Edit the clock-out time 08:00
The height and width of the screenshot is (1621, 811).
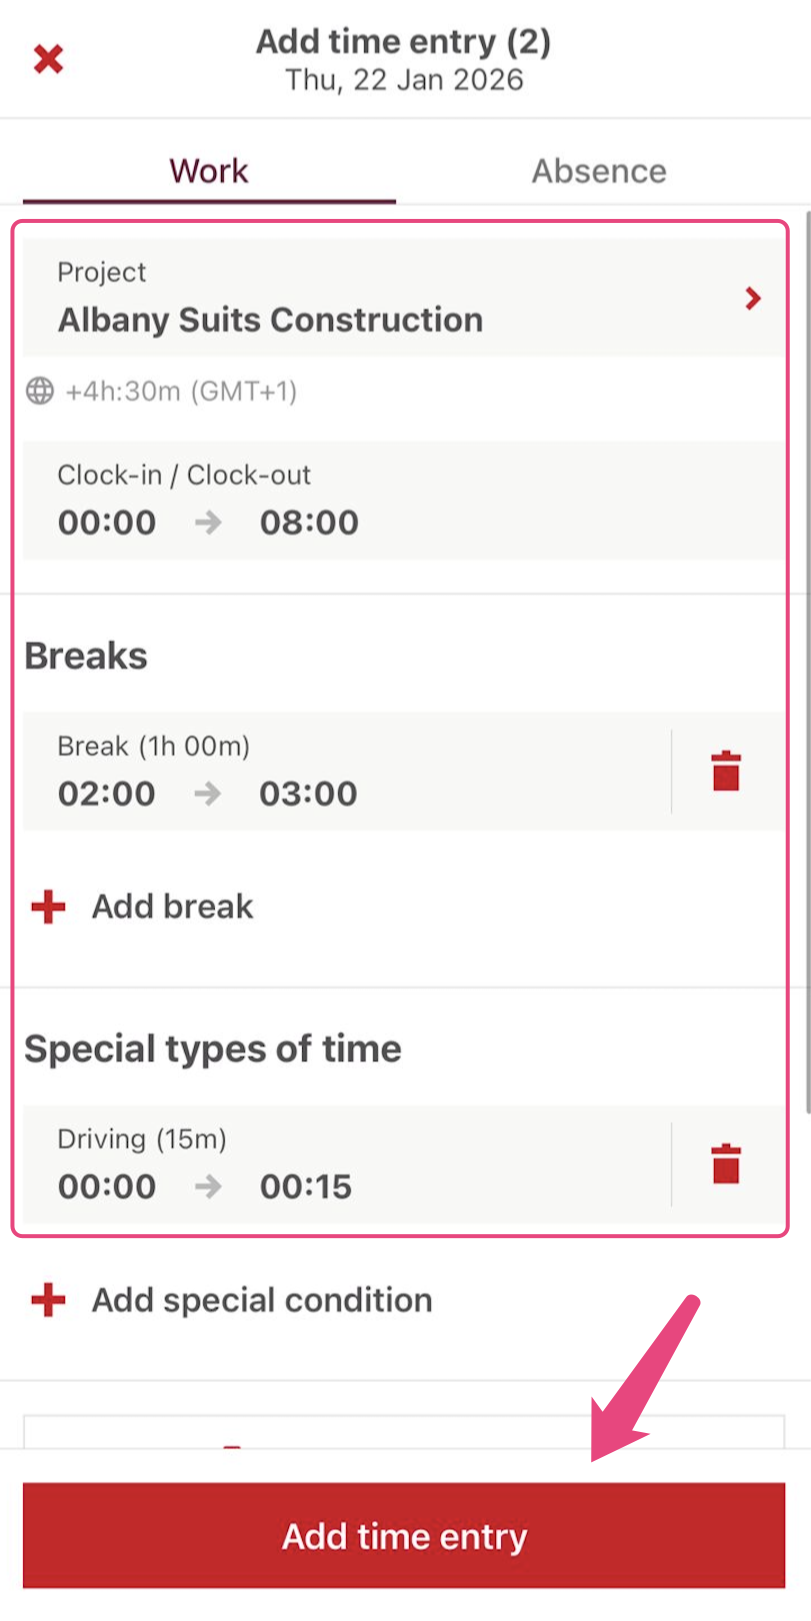click(309, 522)
